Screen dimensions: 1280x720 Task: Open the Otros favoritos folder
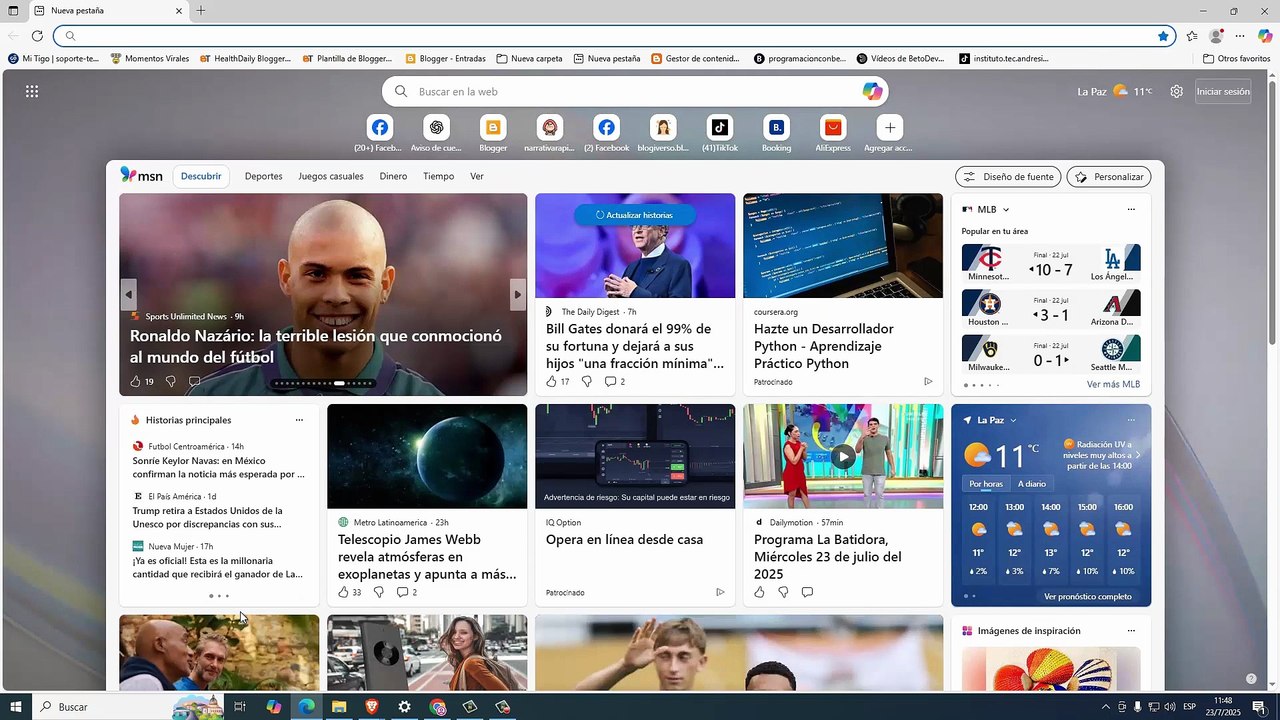(x=1237, y=59)
